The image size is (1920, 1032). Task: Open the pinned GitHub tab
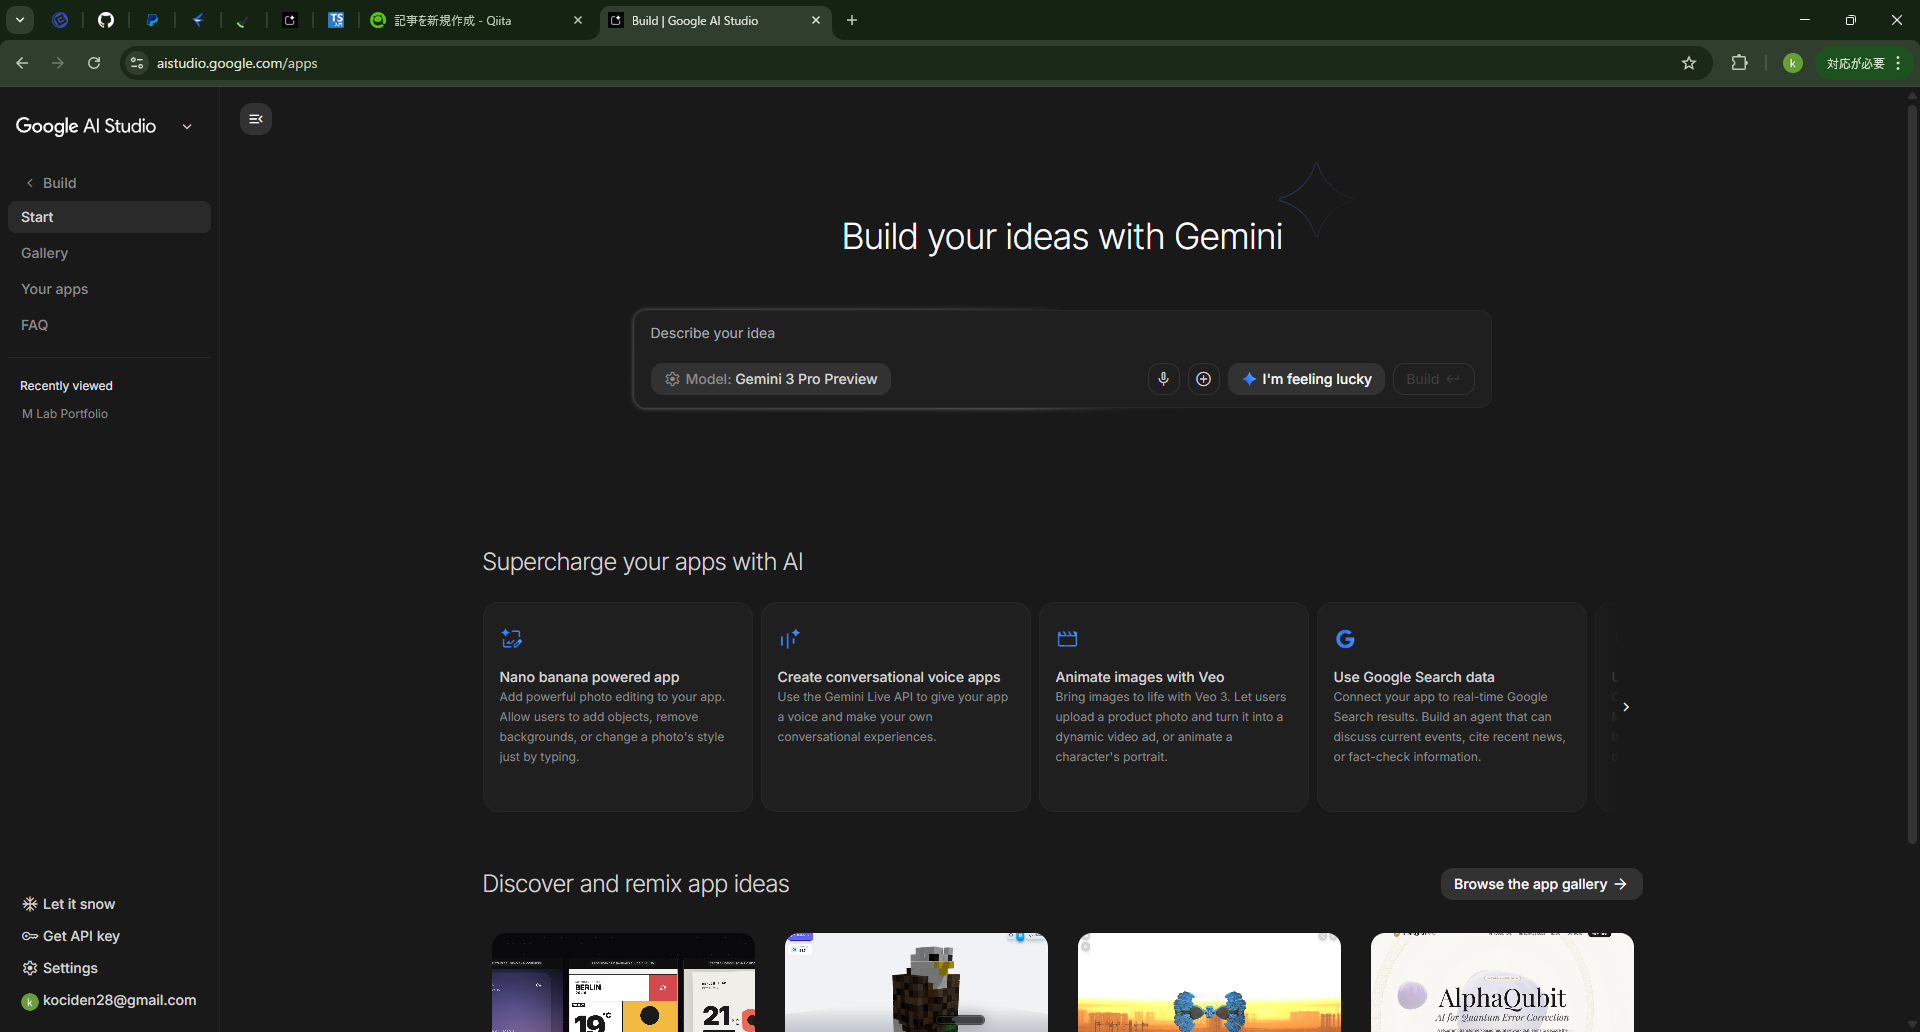point(106,20)
